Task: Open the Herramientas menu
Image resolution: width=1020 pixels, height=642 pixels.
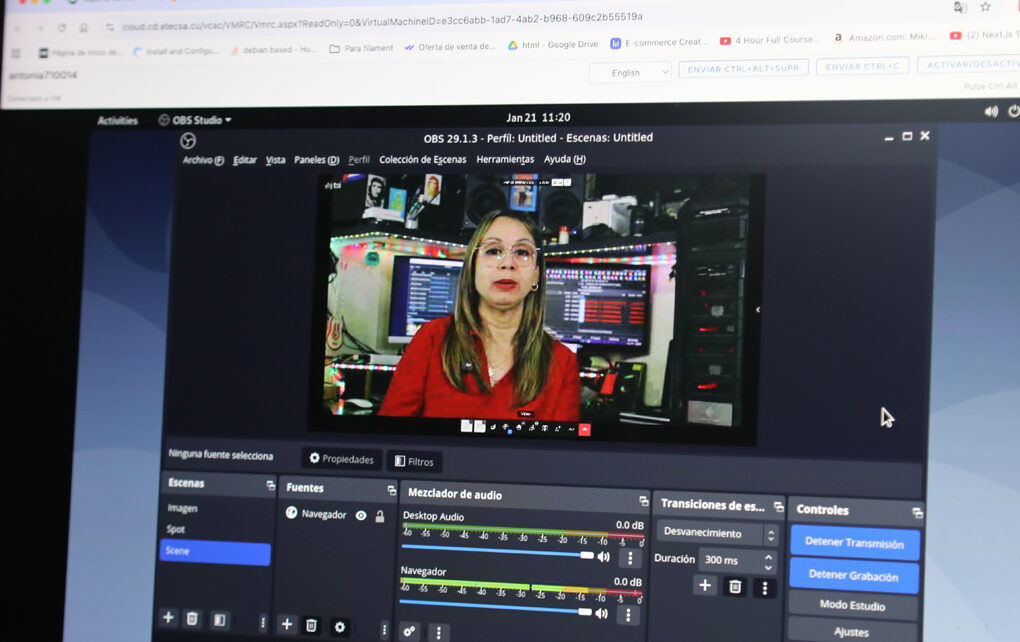Action: [505, 160]
